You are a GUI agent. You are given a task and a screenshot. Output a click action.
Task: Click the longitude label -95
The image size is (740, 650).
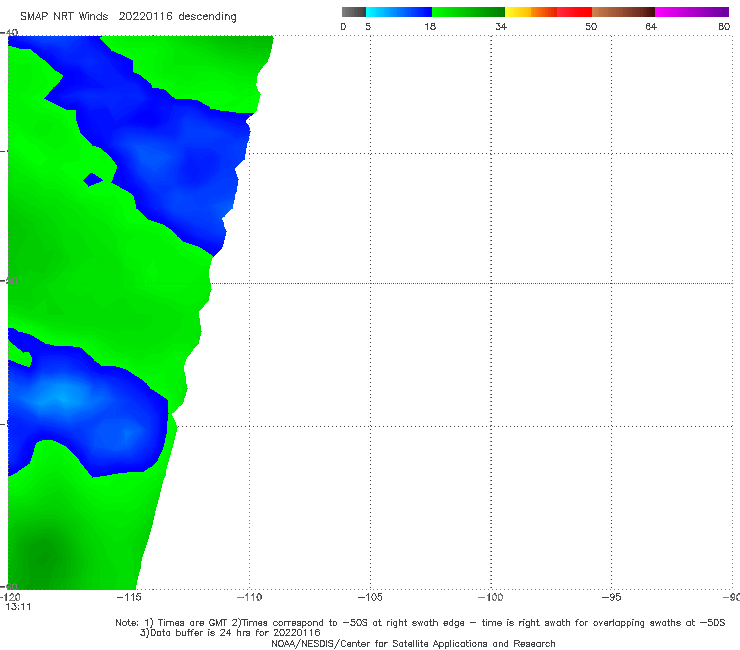pos(612,597)
